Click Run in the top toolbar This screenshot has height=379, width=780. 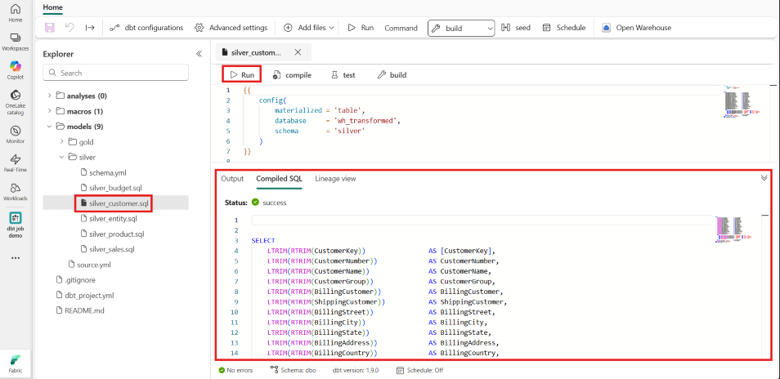pyautogui.click(x=360, y=27)
